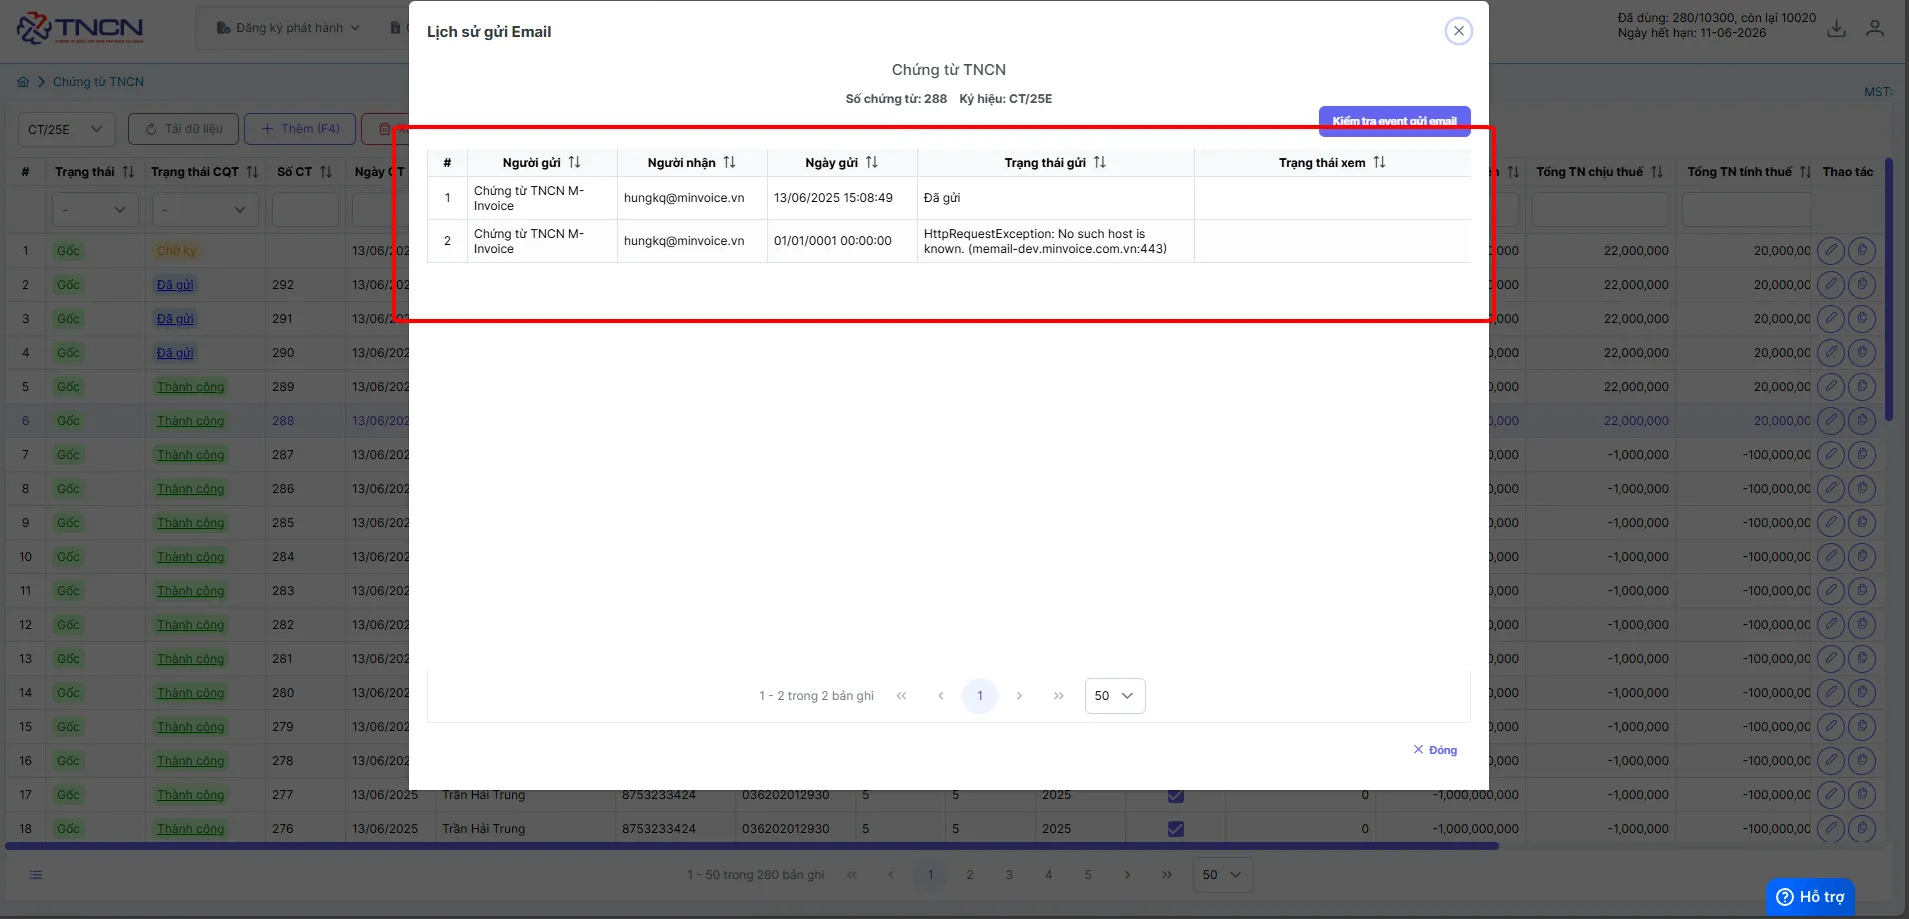Toggle the checkbox in row 17
Screen dimensions: 1909x919
pos(1176,795)
